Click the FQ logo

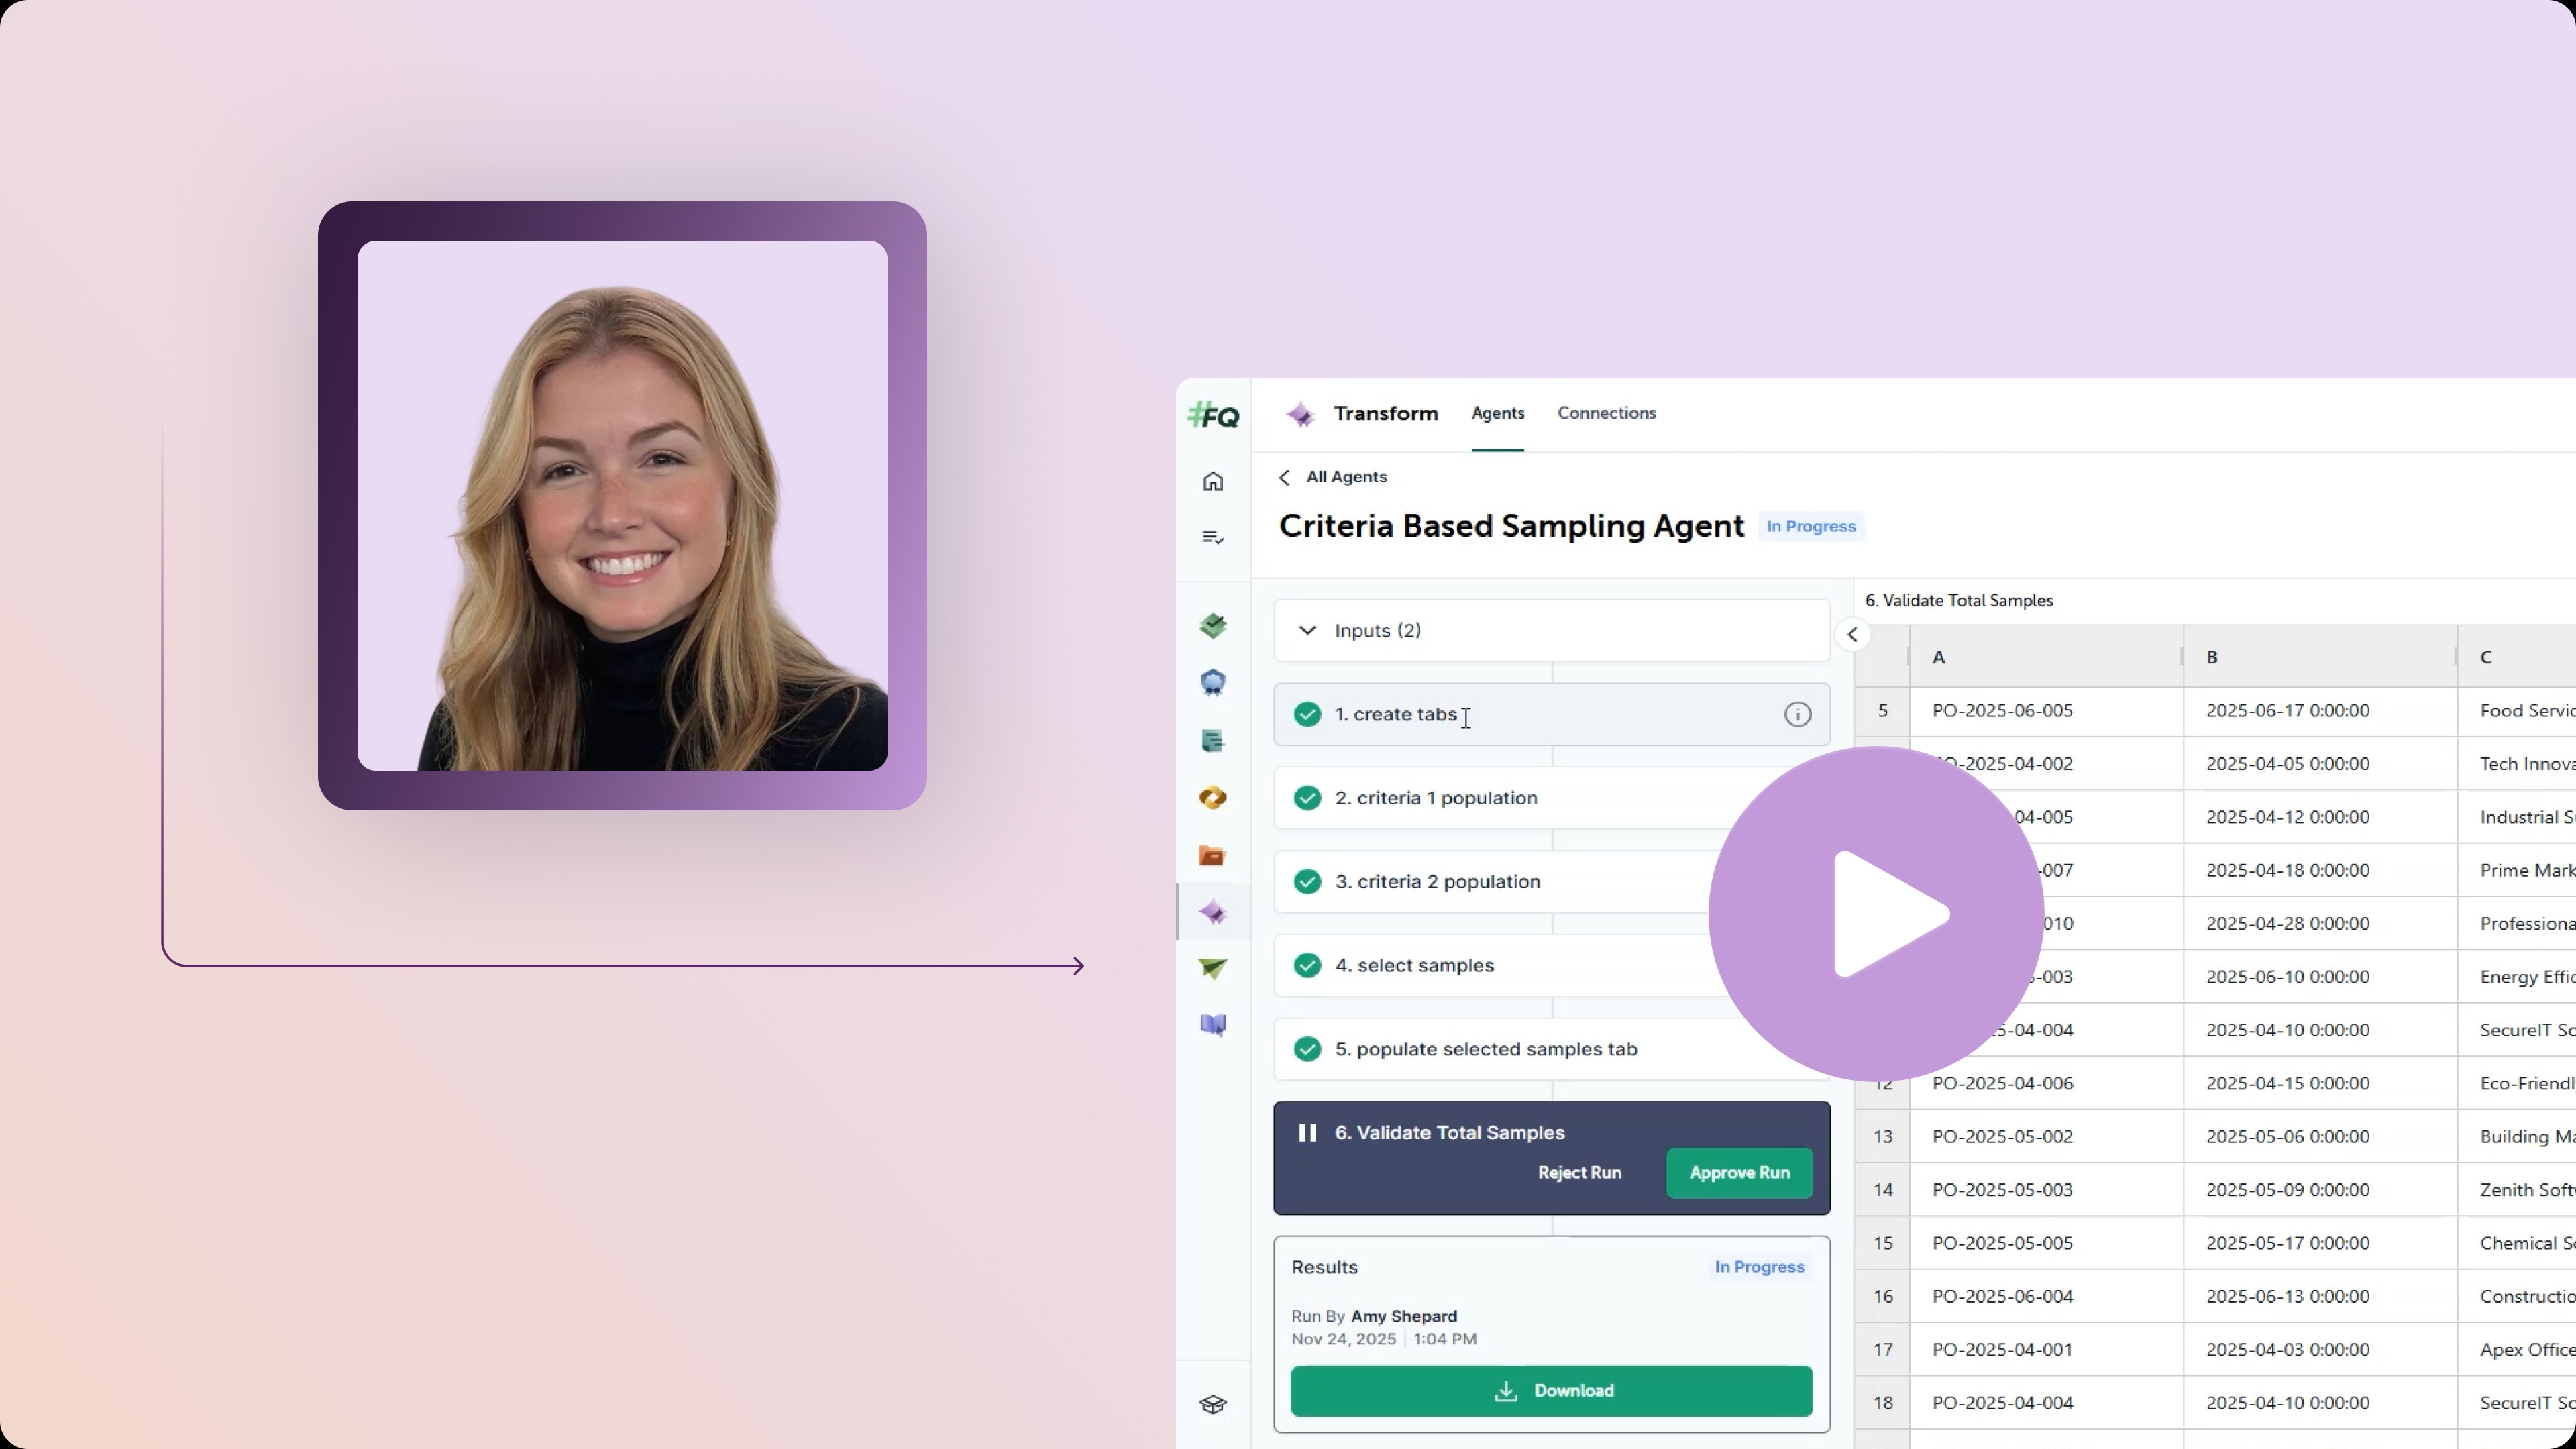tap(1213, 415)
